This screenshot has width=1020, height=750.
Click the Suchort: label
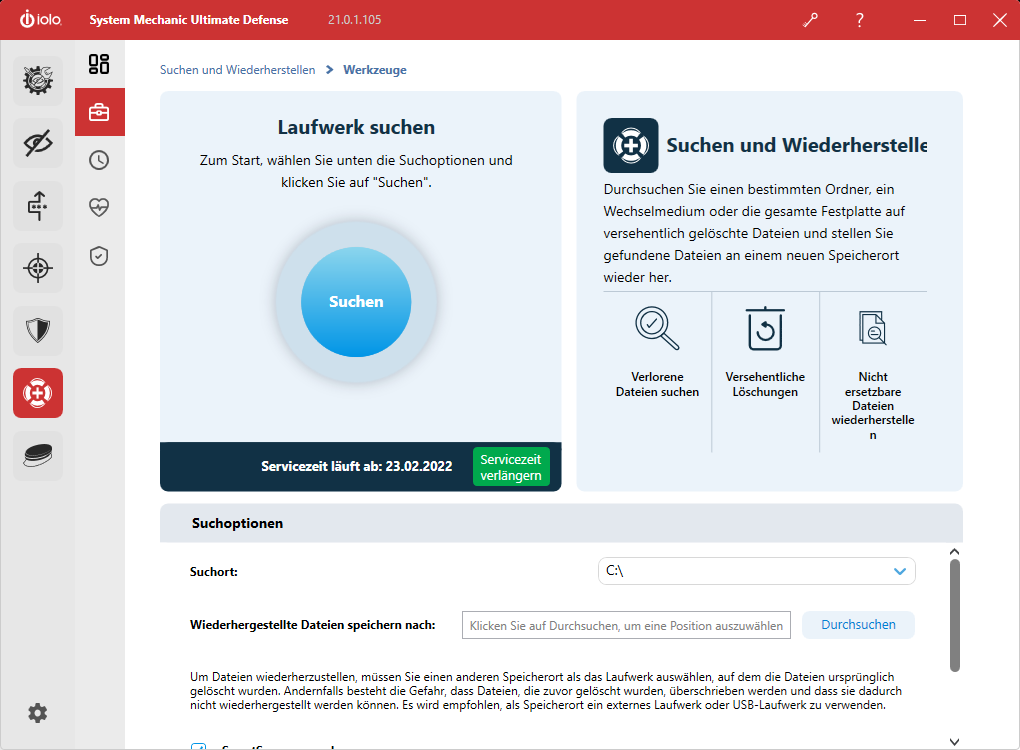[x=213, y=572]
